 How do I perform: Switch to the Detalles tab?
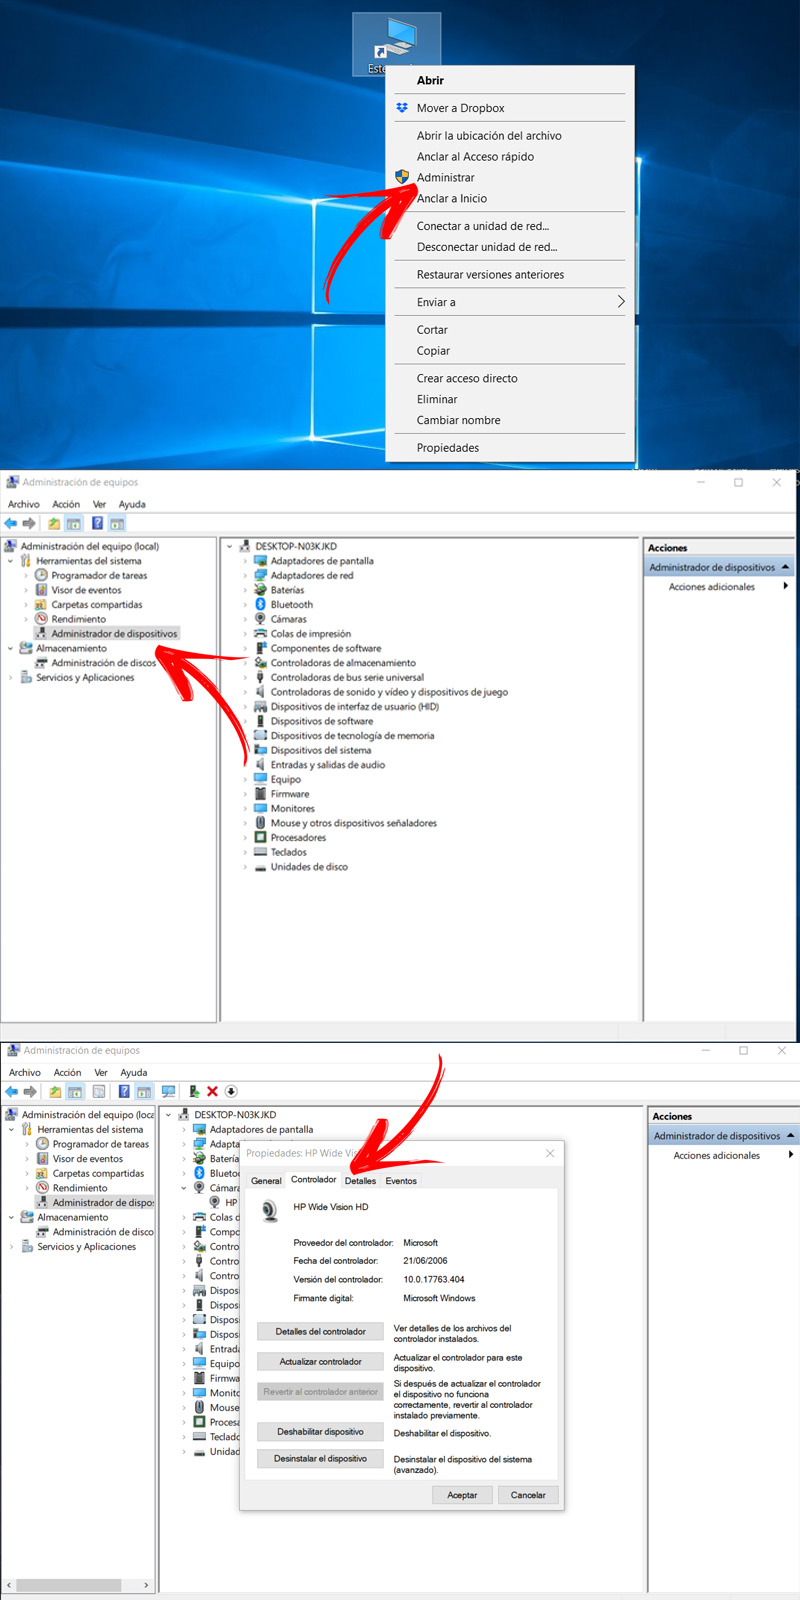tap(360, 1181)
